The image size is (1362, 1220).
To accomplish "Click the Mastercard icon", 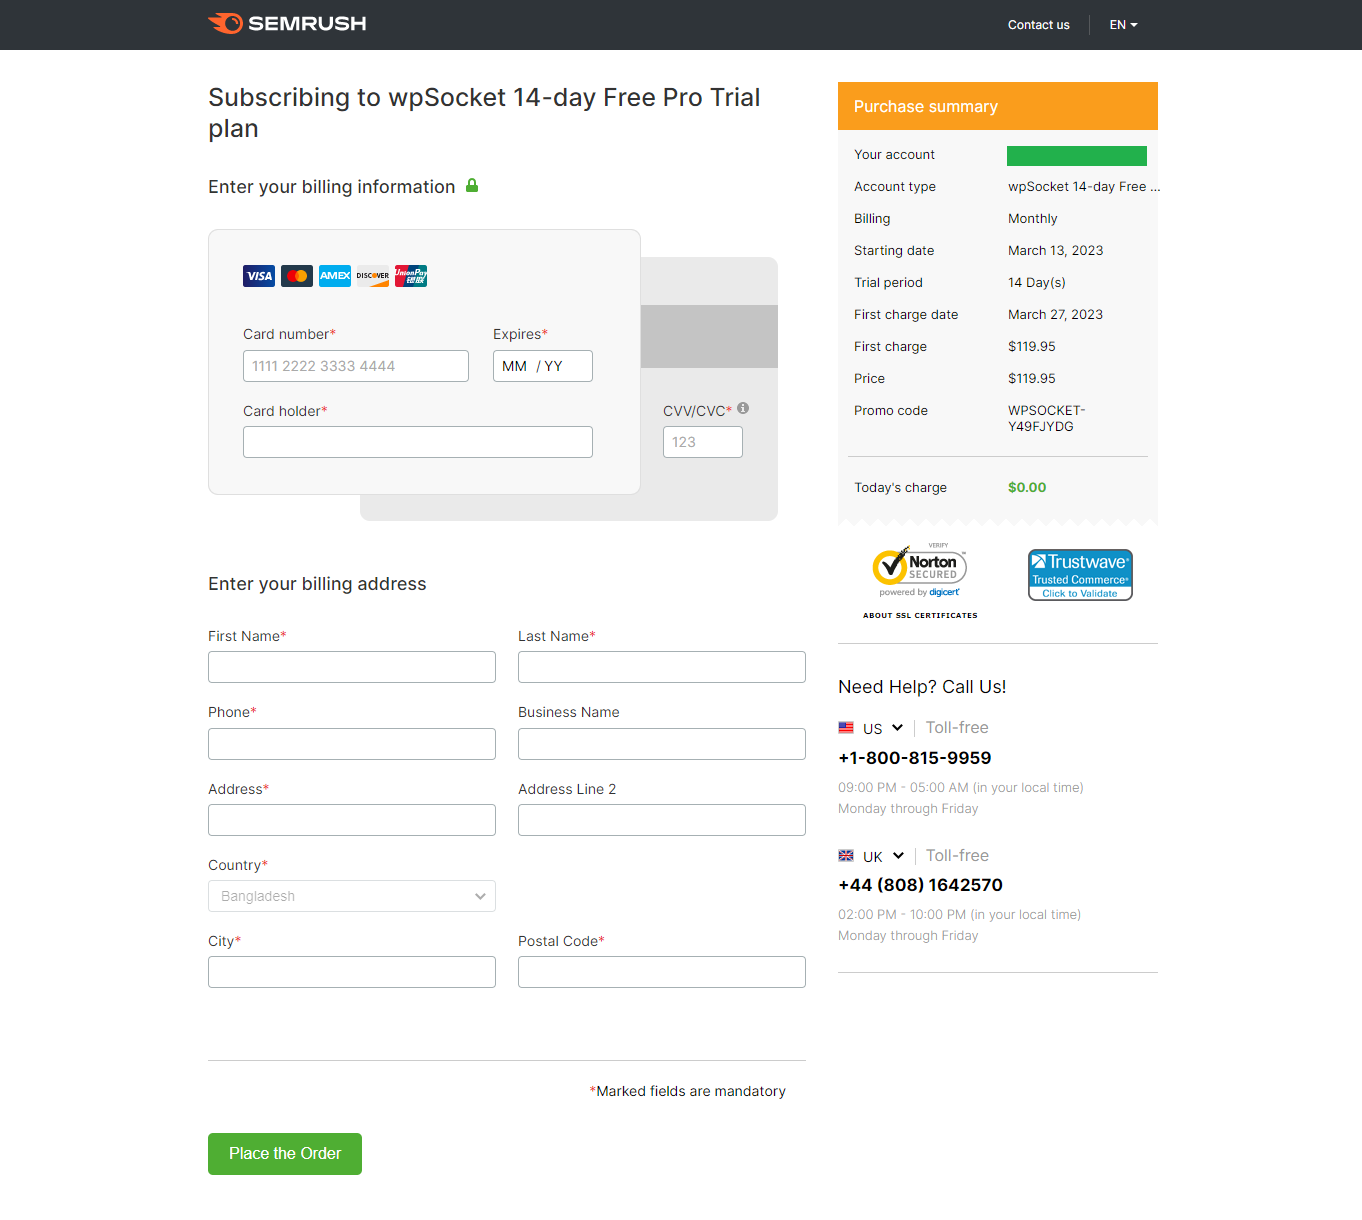I will tap(297, 276).
